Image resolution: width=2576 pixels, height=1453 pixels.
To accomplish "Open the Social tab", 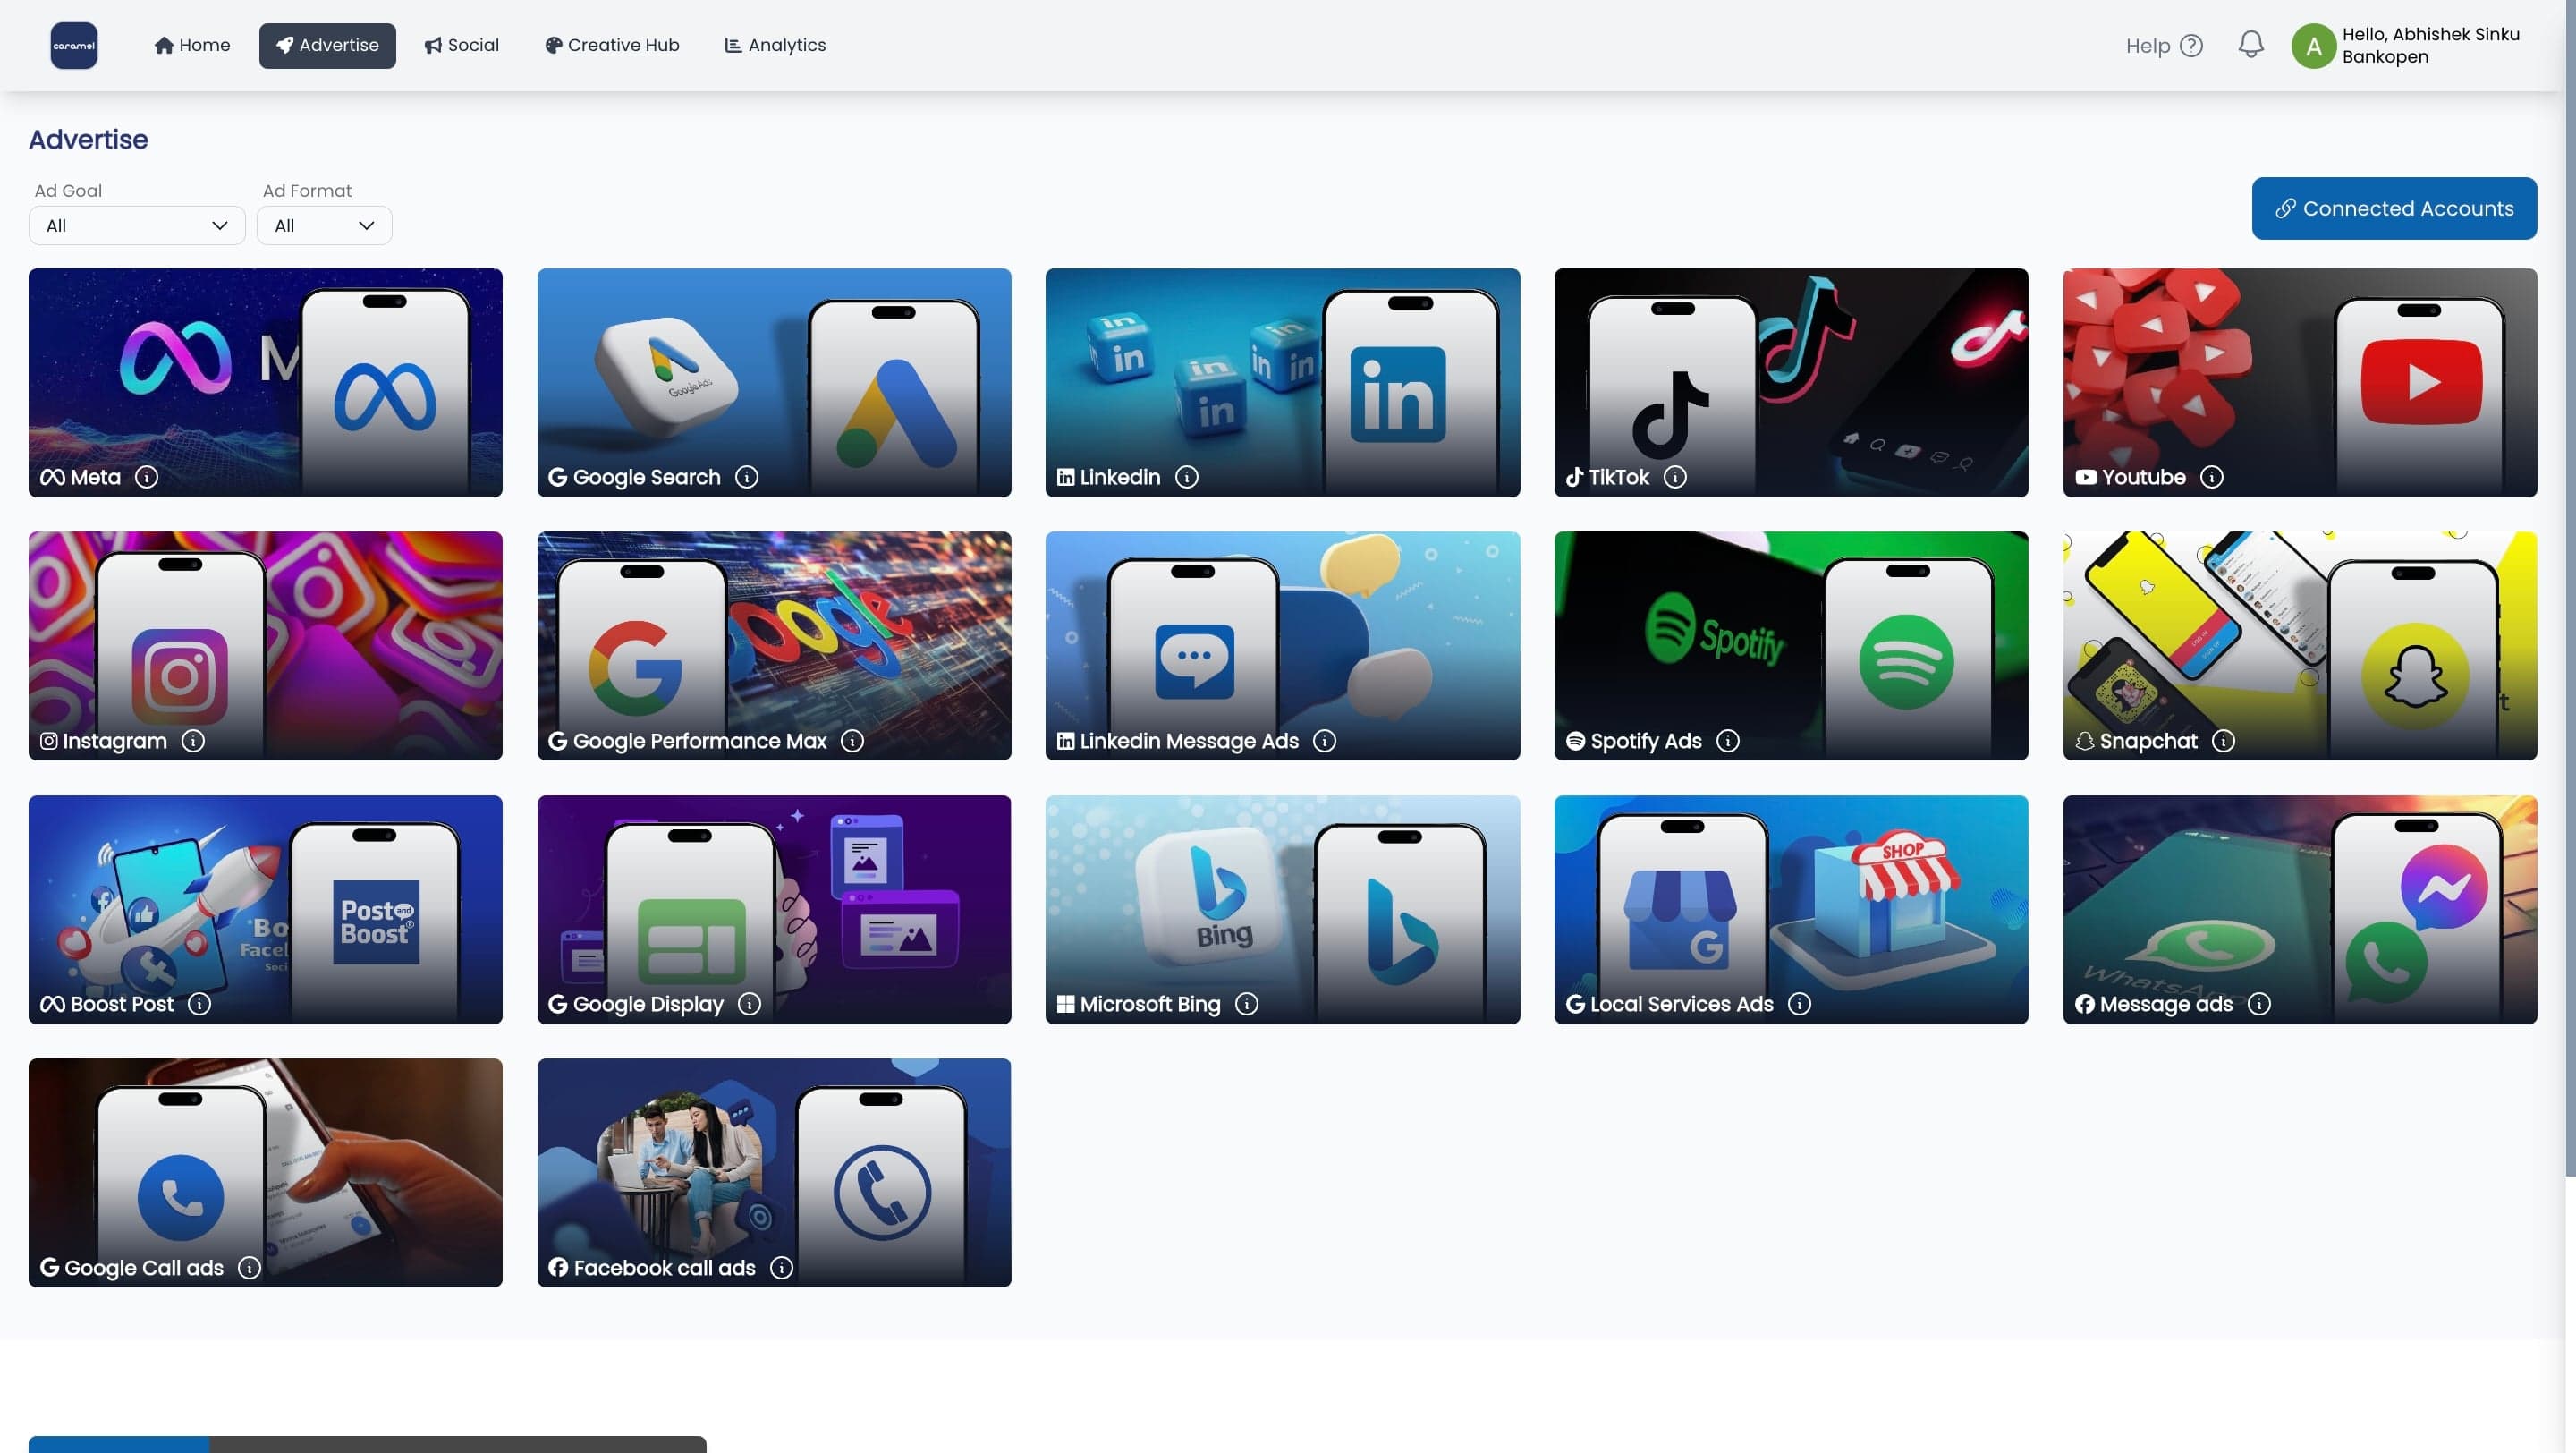I will (461, 45).
